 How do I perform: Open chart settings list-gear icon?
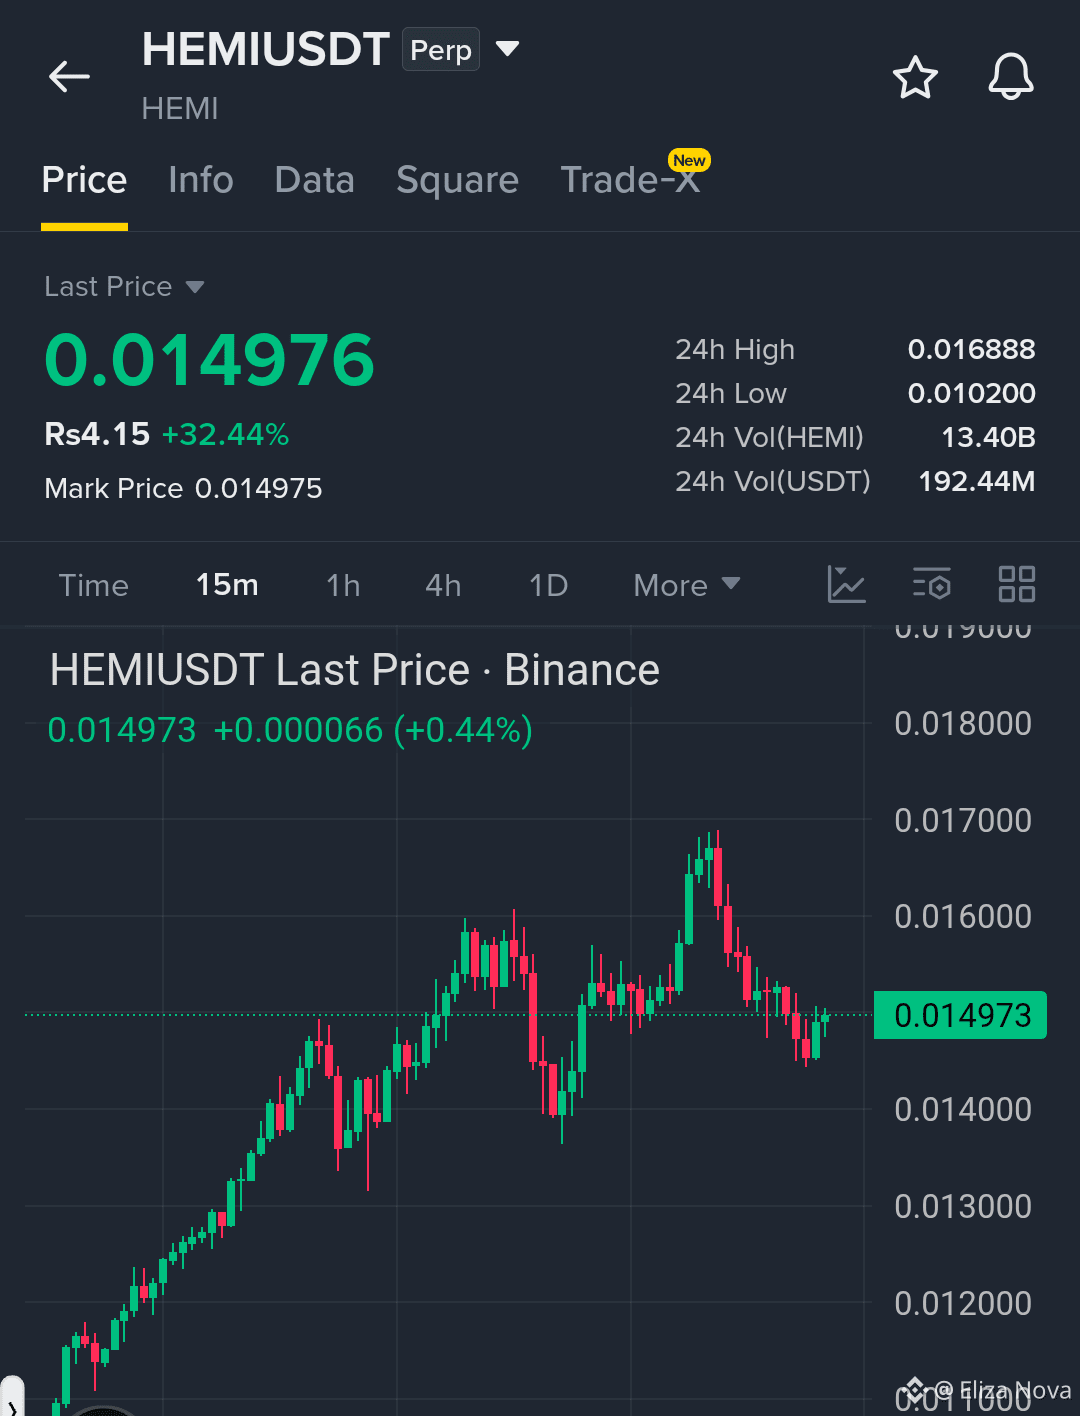931,584
